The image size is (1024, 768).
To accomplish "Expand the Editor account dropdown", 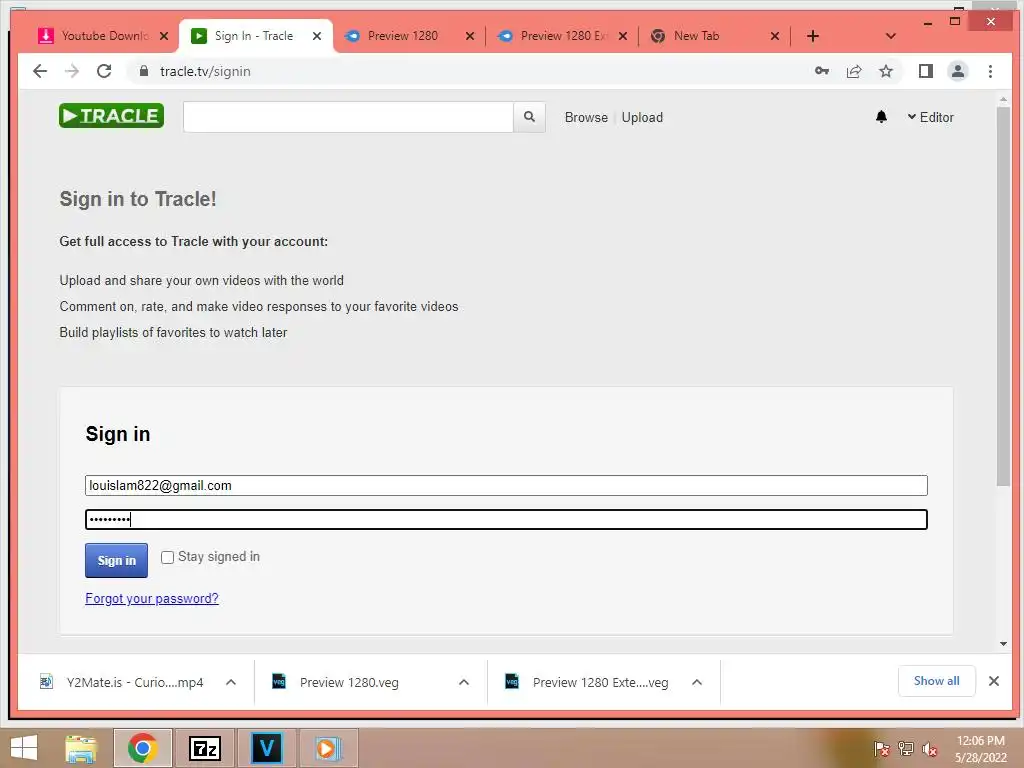I will (x=930, y=117).
